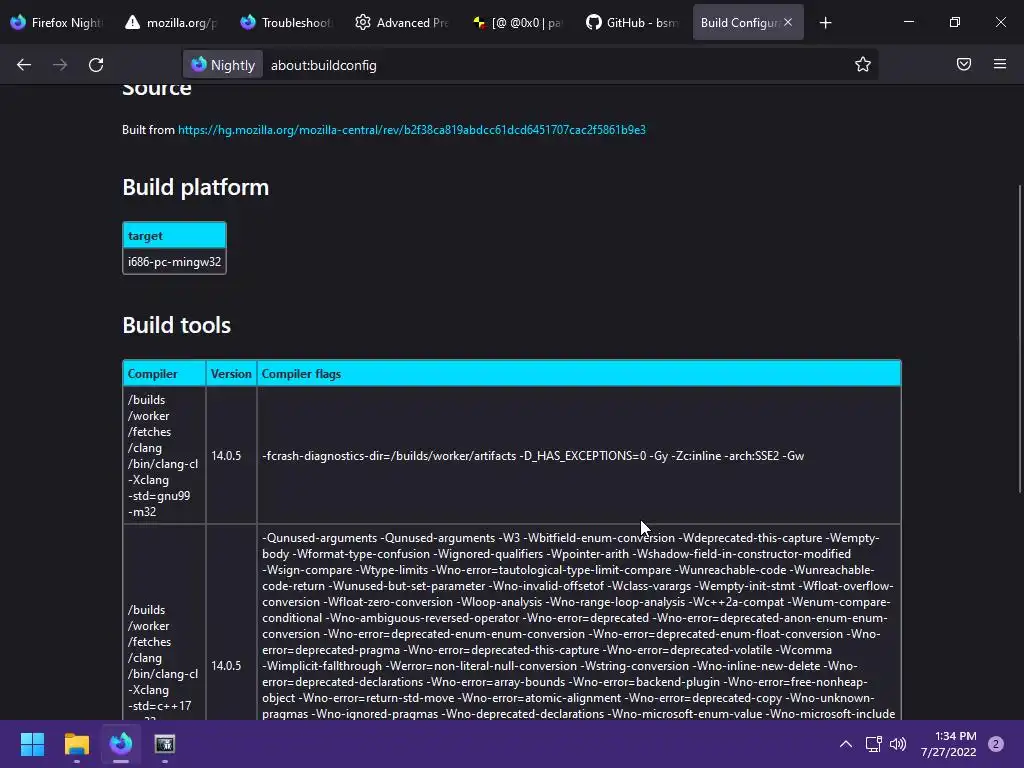Open the Save to Pocket button
The height and width of the screenshot is (768, 1024).
pos(964,64)
